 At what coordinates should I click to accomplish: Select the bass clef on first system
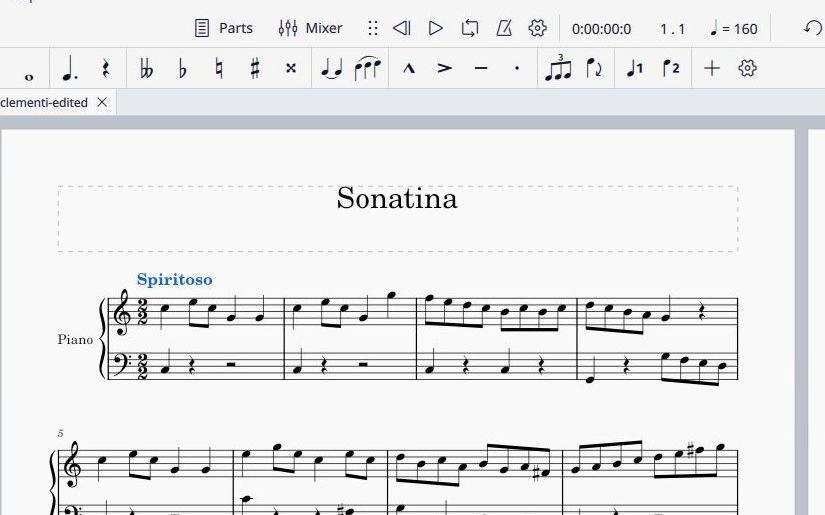tap(122, 363)
